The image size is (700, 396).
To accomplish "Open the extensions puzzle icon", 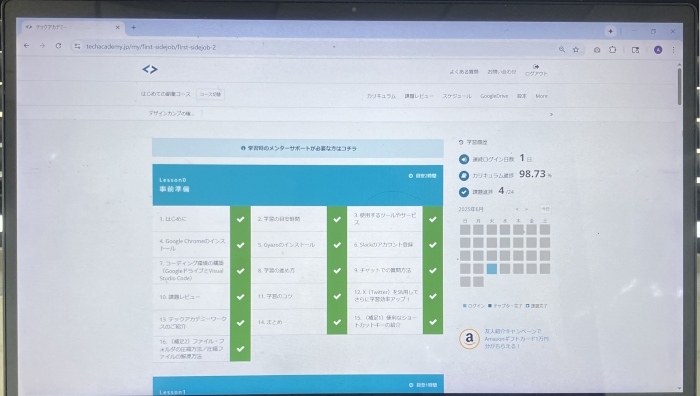I will point(612,50).
